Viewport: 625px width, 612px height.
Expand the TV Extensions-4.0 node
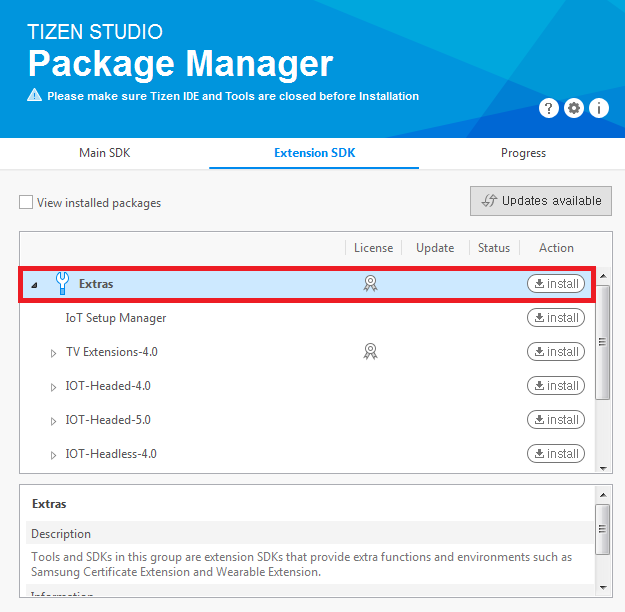pyautogui.click(x=54, y=353)
